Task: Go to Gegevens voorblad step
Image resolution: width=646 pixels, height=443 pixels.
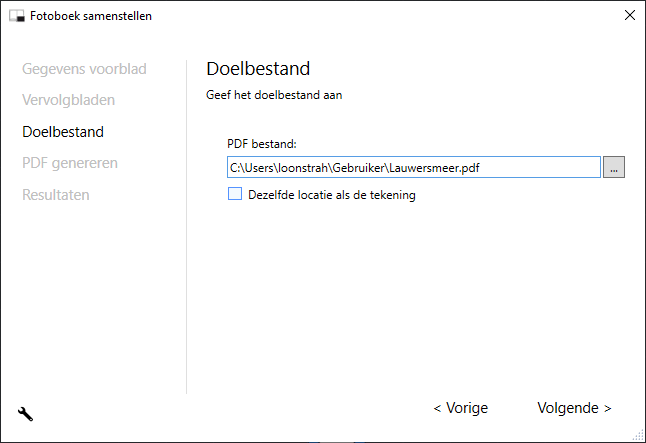Action: tap(84, 69)
